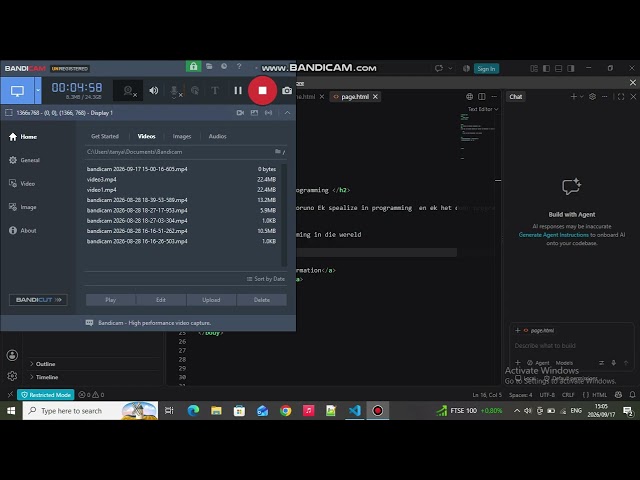Viewport: 640px width, 480px height.
Task: Click the Upload button
Action: [x=211, y=300]
